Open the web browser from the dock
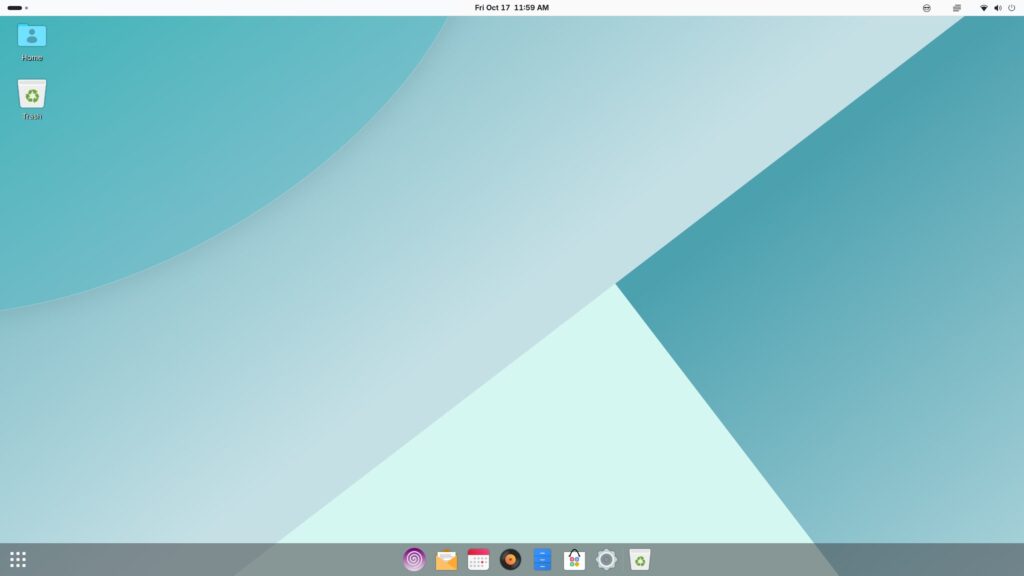 pyautogui.click(x=414, y=559)
